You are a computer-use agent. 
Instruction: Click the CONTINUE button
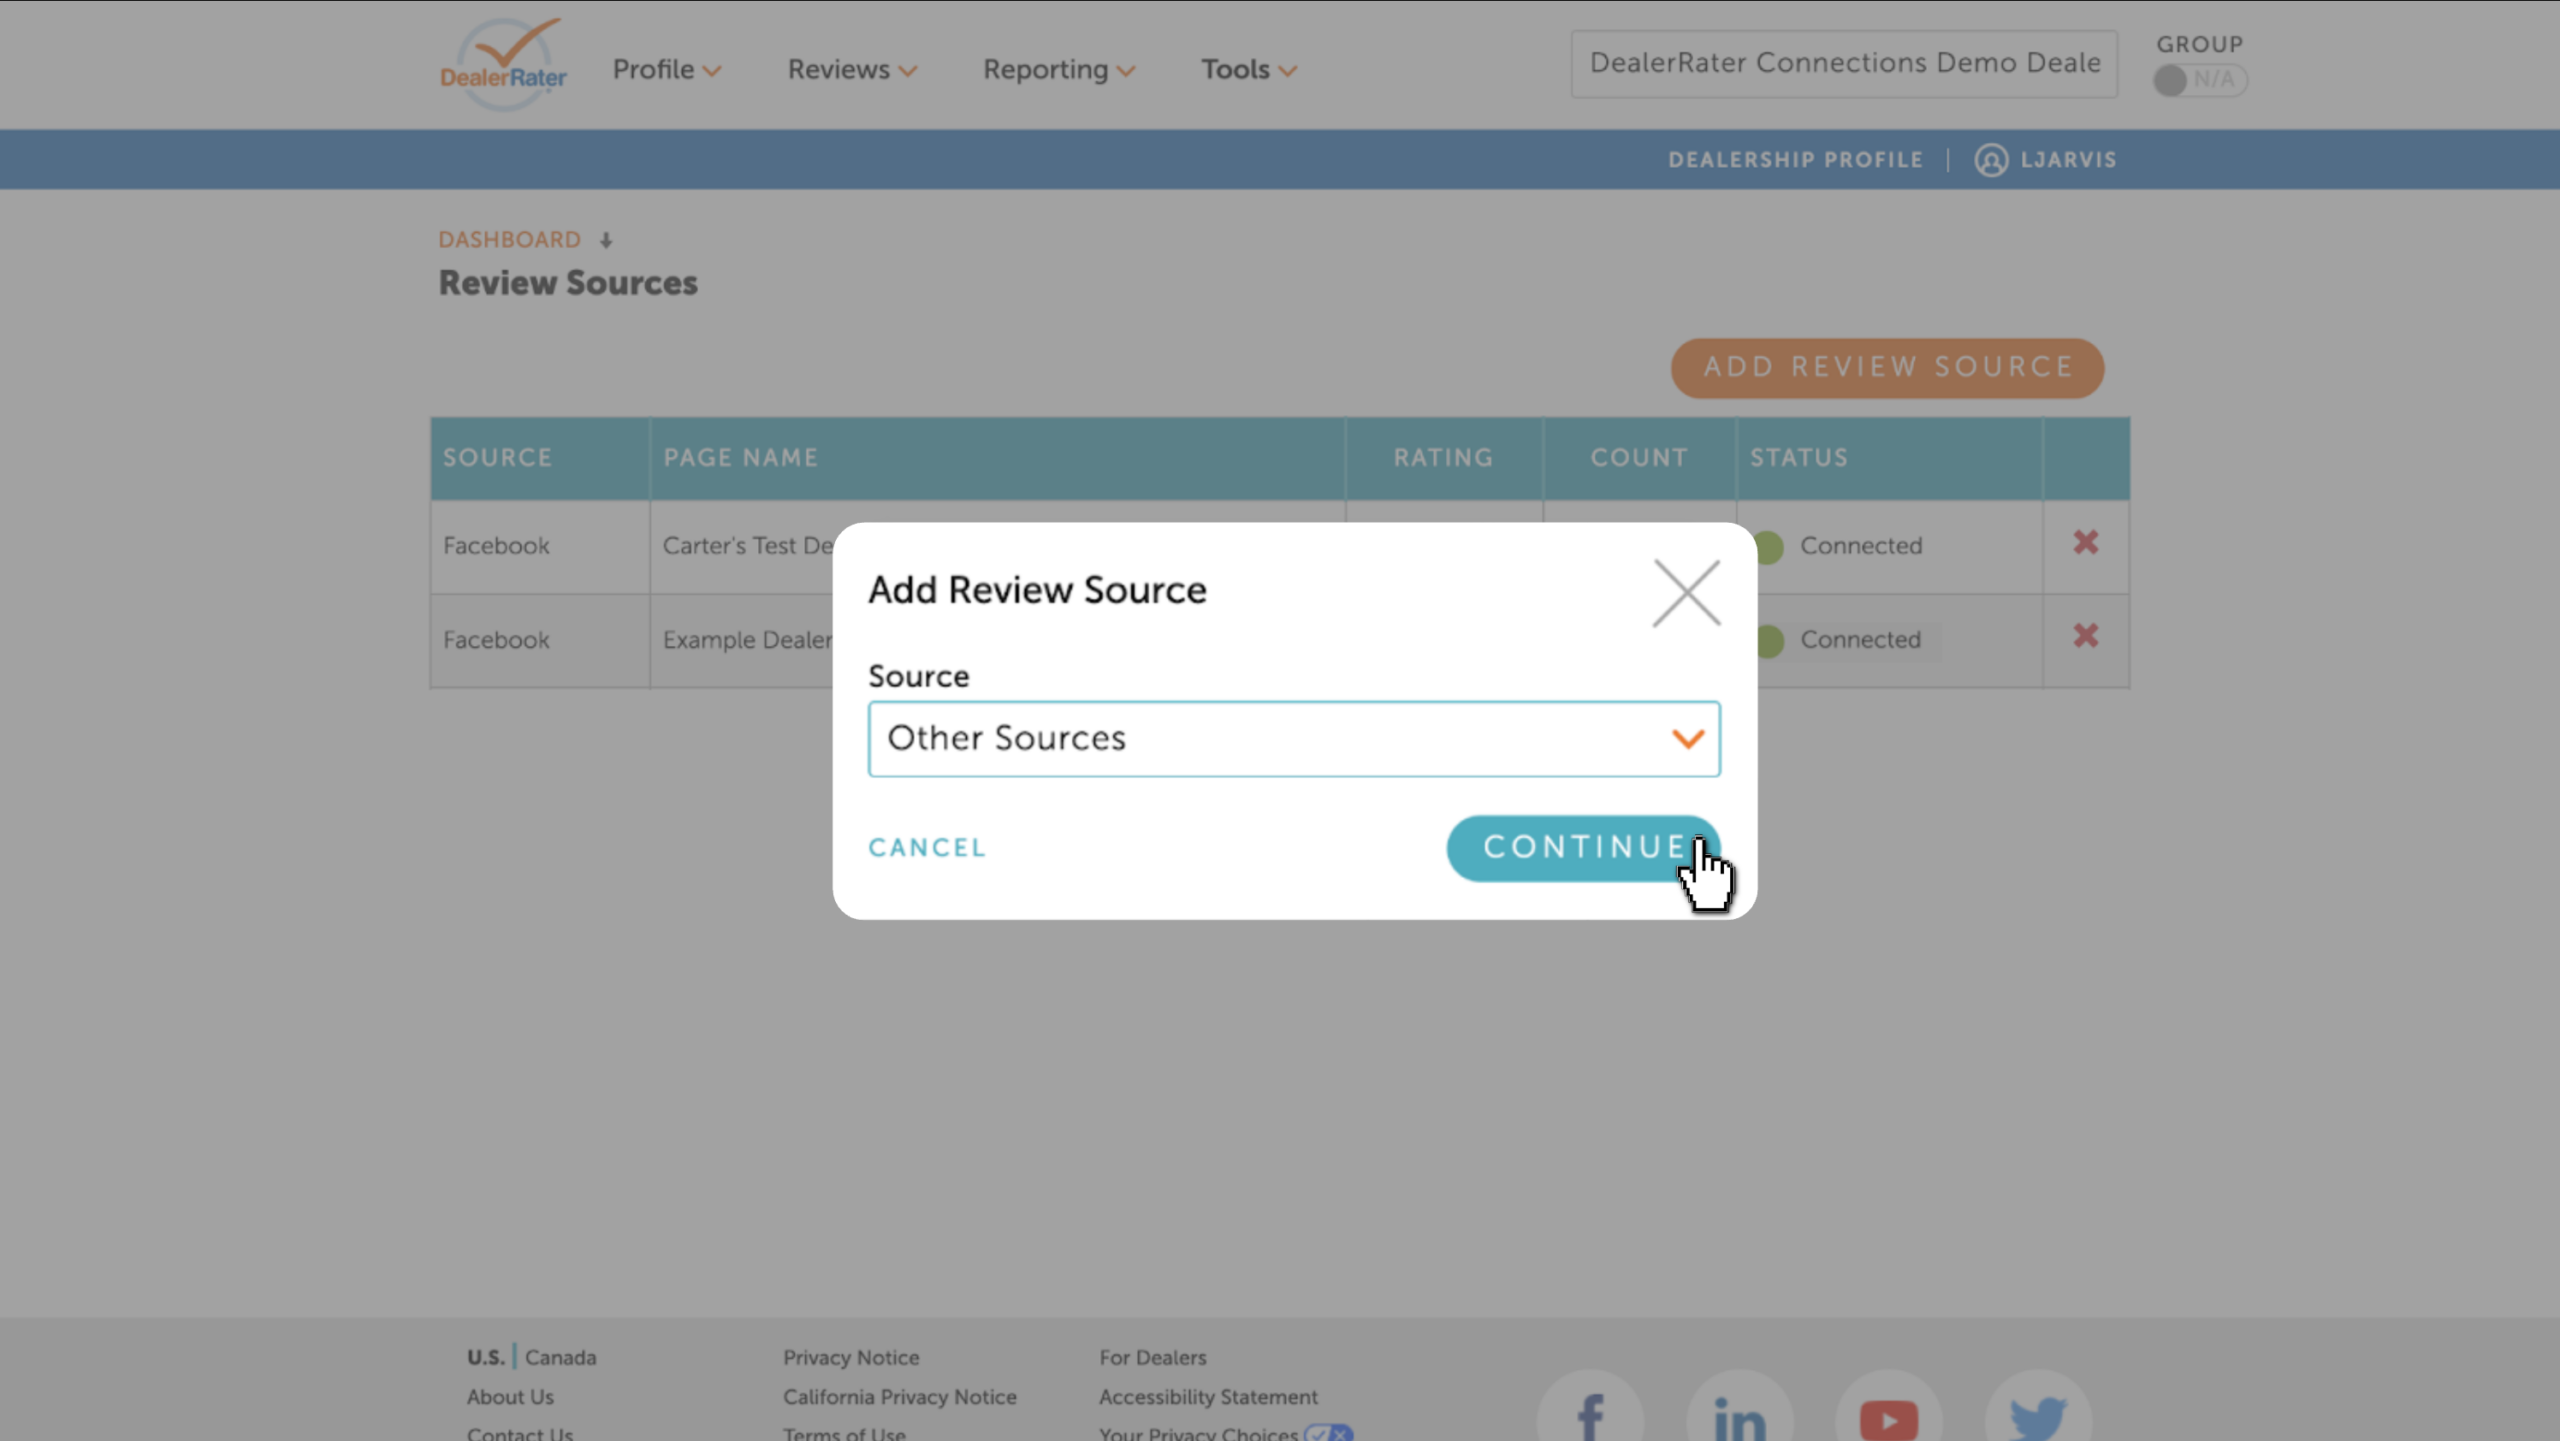pos(1583,848)
